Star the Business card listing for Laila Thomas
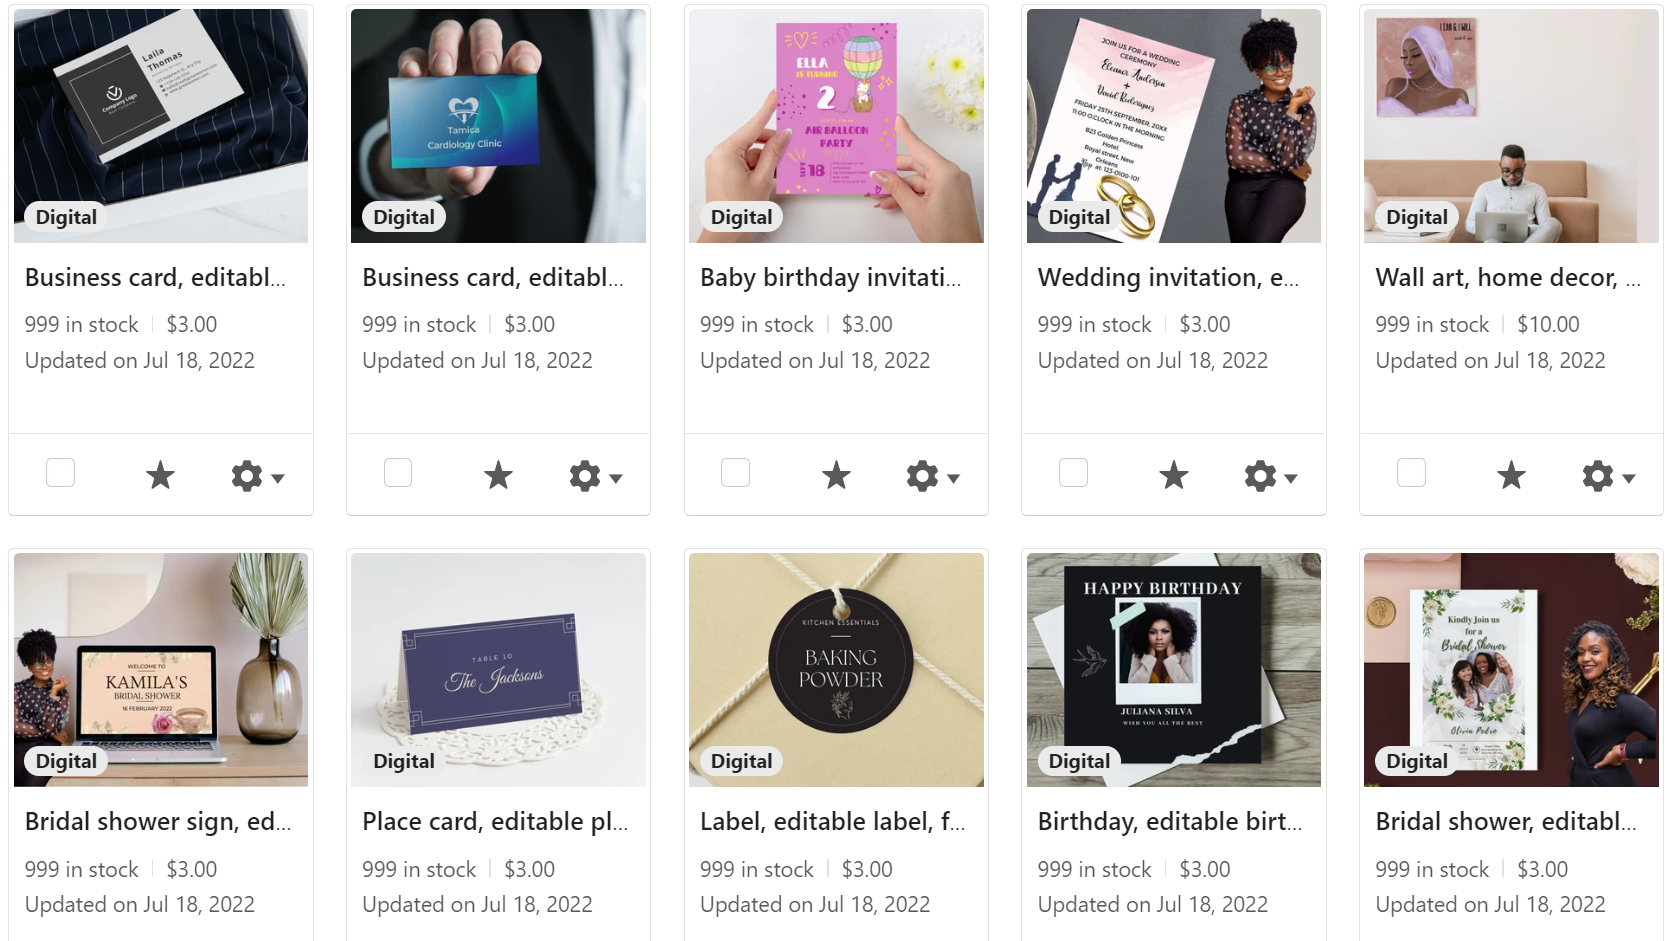This screenshot has height=941, width=1679. 160,475
